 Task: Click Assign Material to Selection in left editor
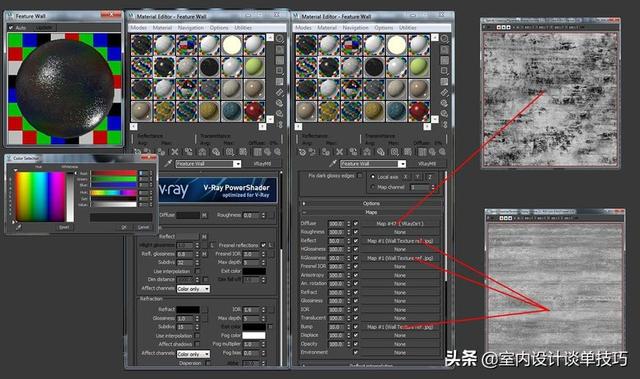[x=161, y=152]
